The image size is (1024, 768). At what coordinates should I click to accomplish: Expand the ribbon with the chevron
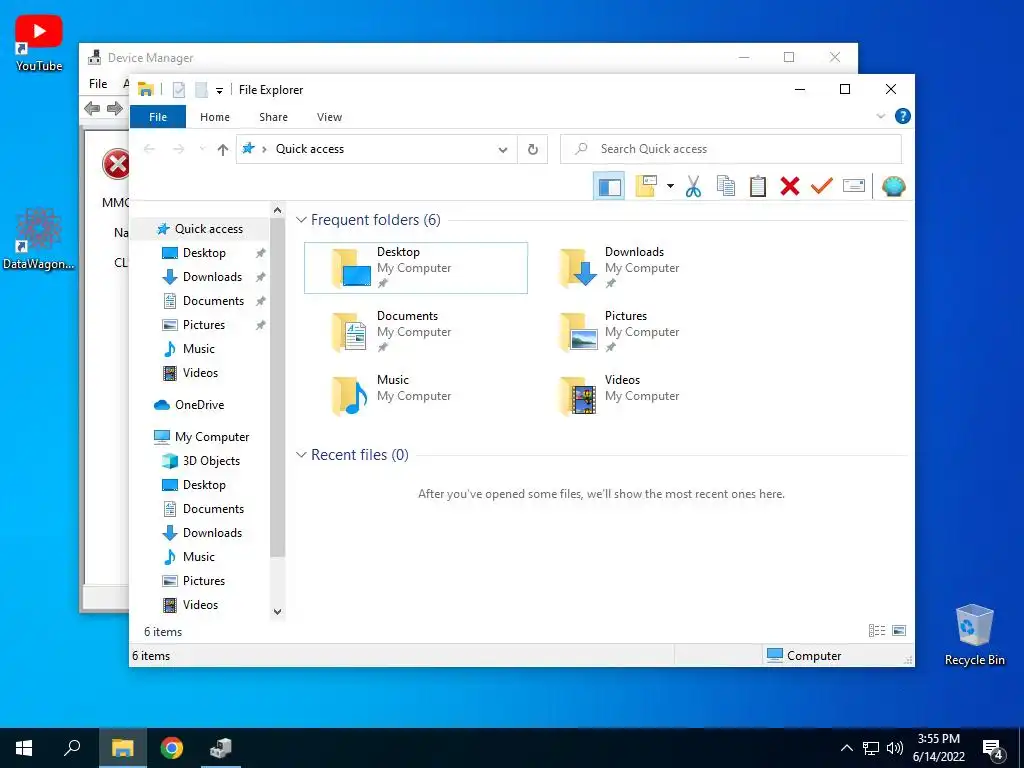pos(880,116)
